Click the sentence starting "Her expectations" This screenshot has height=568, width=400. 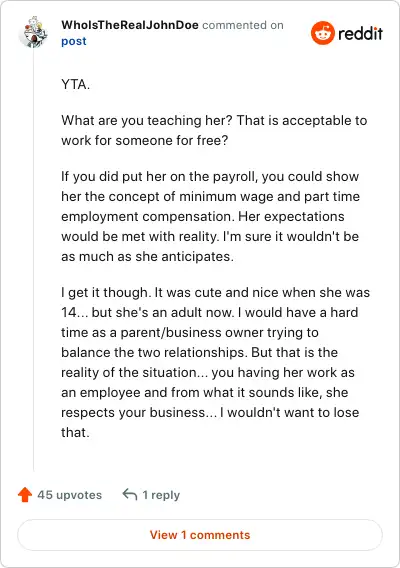[x=210, y=236]
